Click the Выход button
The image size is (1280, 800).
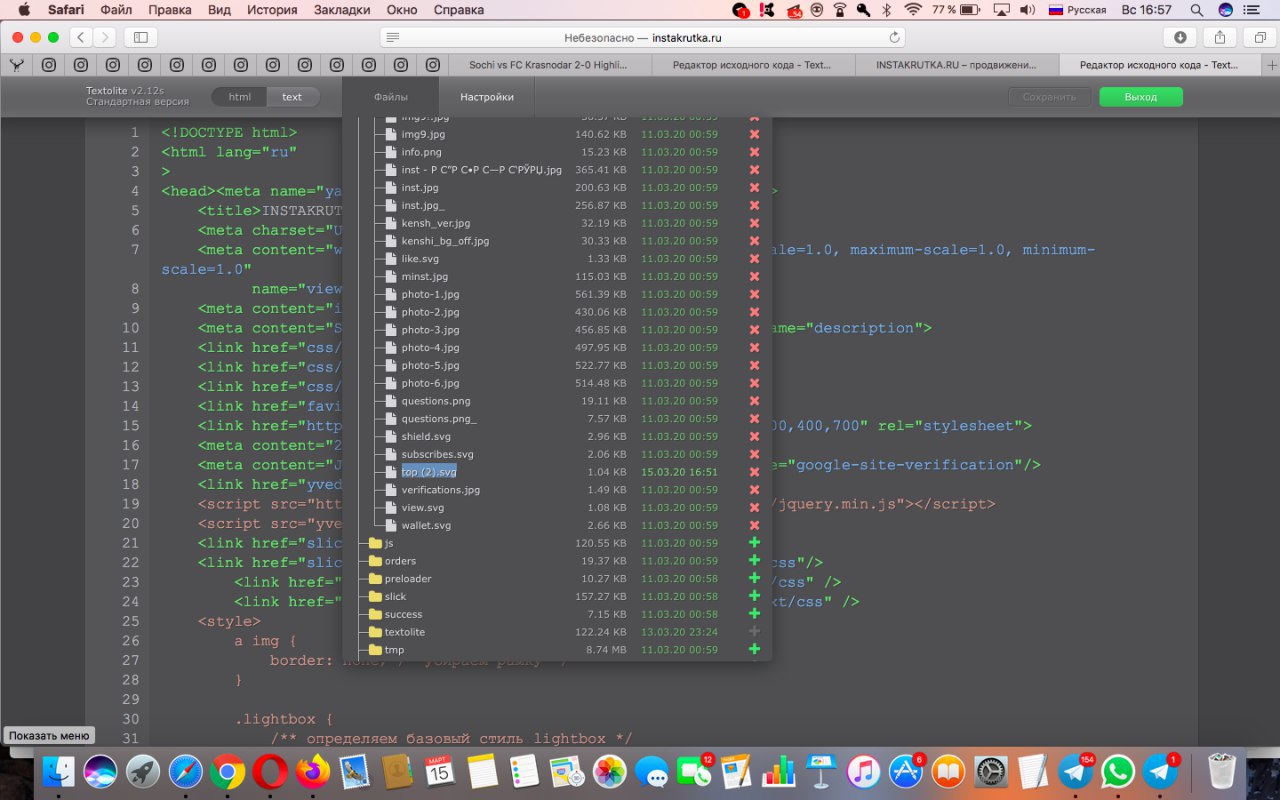(x=1141, y=97)
